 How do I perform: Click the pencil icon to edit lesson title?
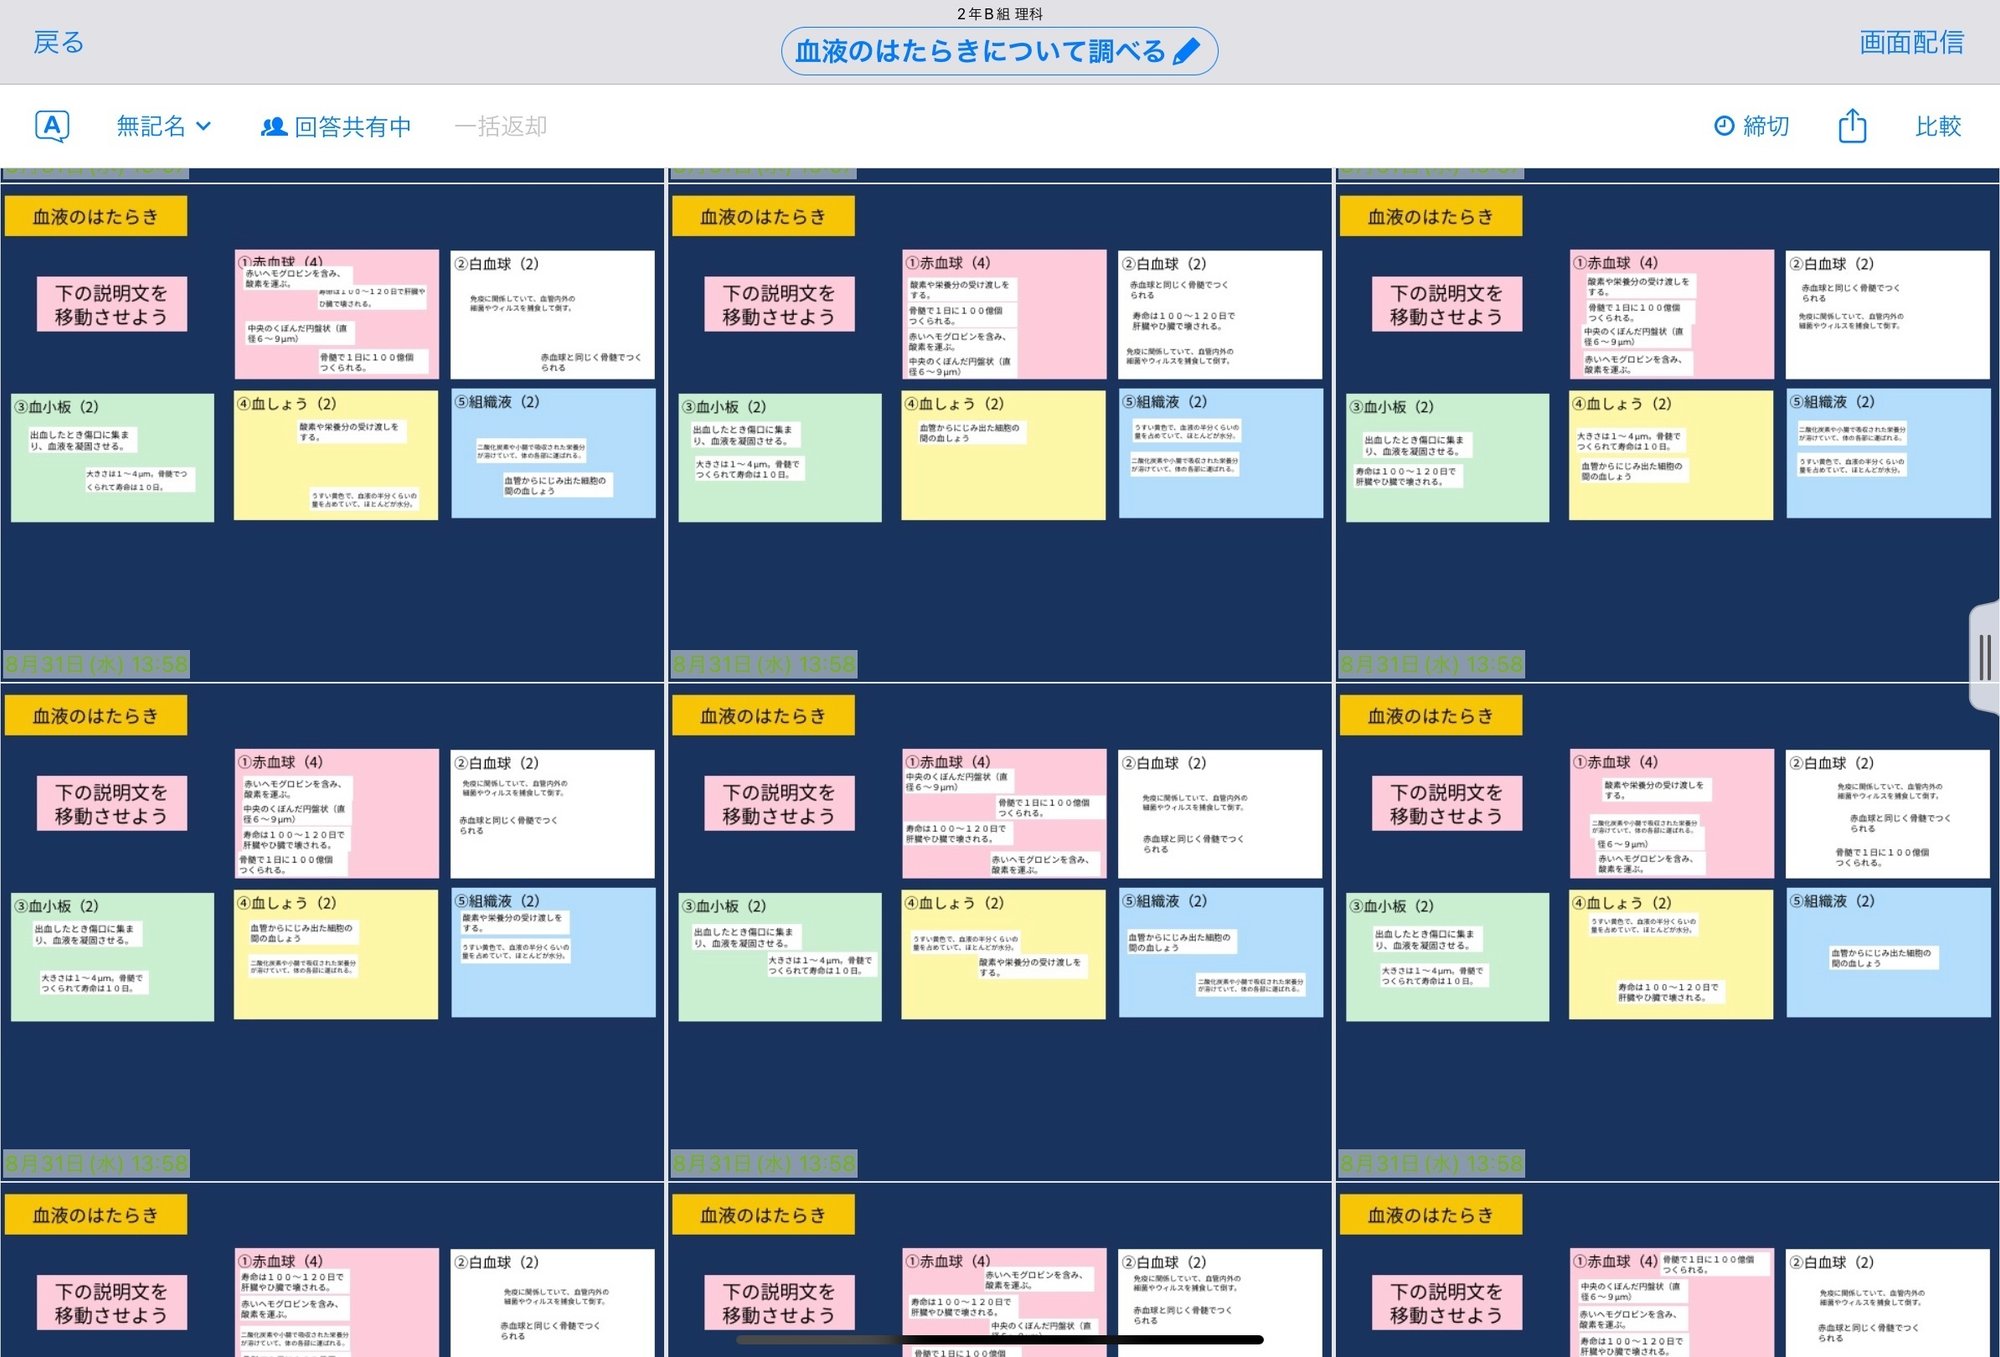click(x=1185, y=49)
